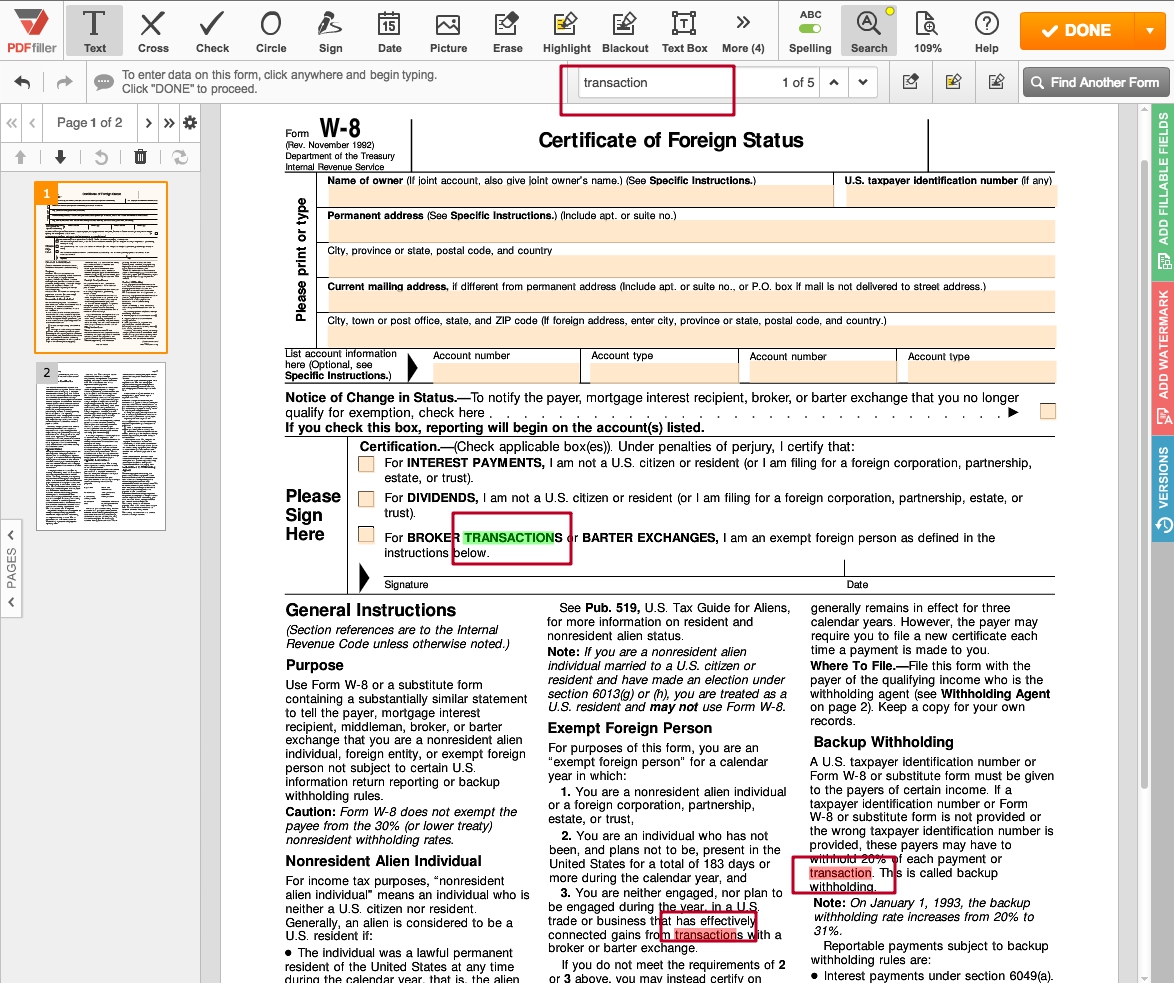This screenshot has height=983, width=1174.
Task: Pick the Blackout tool
Action: [x=625, y=31]
